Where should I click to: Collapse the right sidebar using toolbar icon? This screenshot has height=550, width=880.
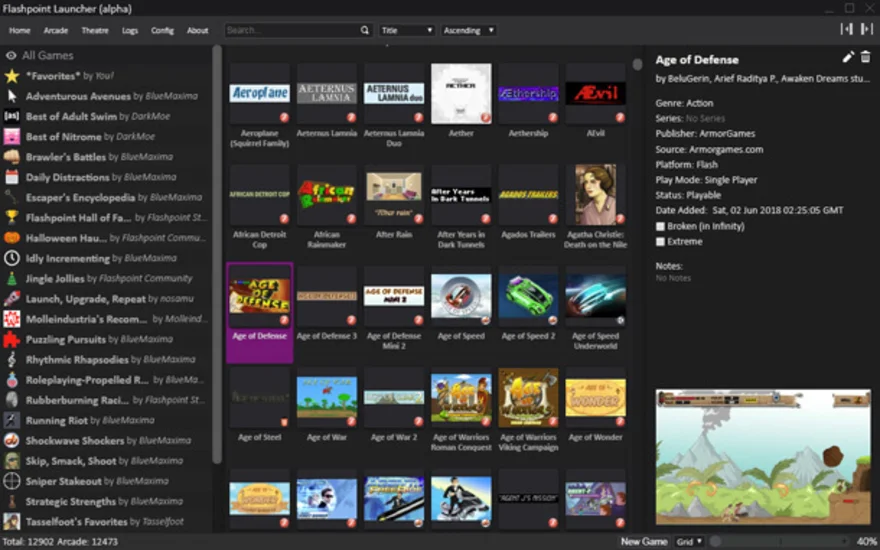[867, 29]
